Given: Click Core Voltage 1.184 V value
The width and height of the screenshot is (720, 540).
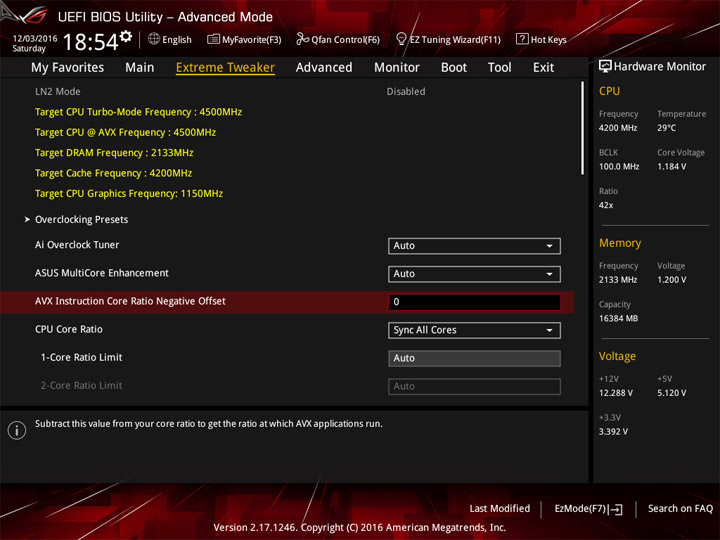Looking at the screenshot, I should tap(671, 167).
